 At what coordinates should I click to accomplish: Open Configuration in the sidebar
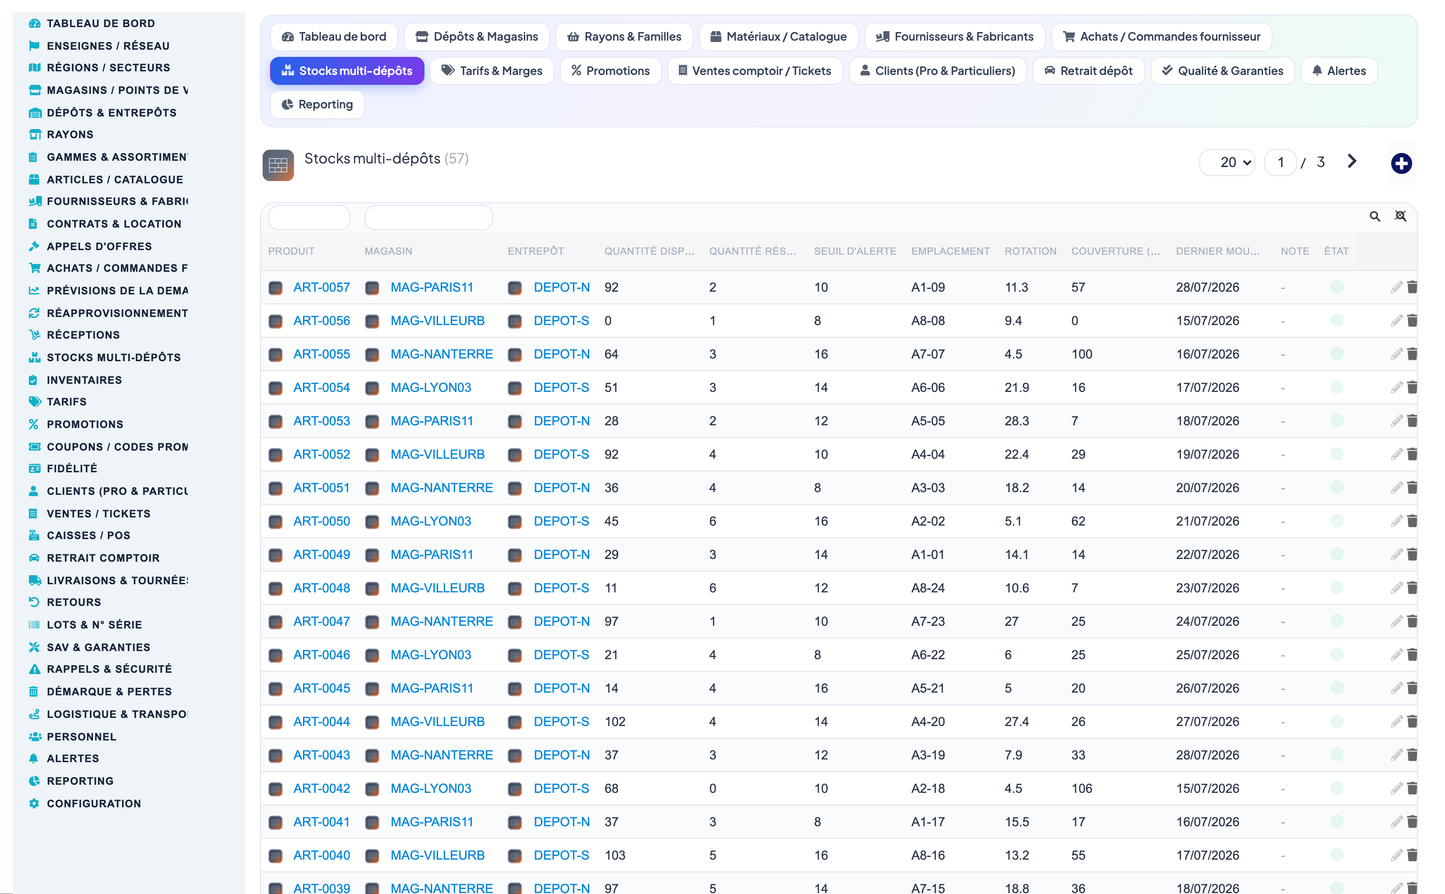pyautogui.click(x=94, y=804)
